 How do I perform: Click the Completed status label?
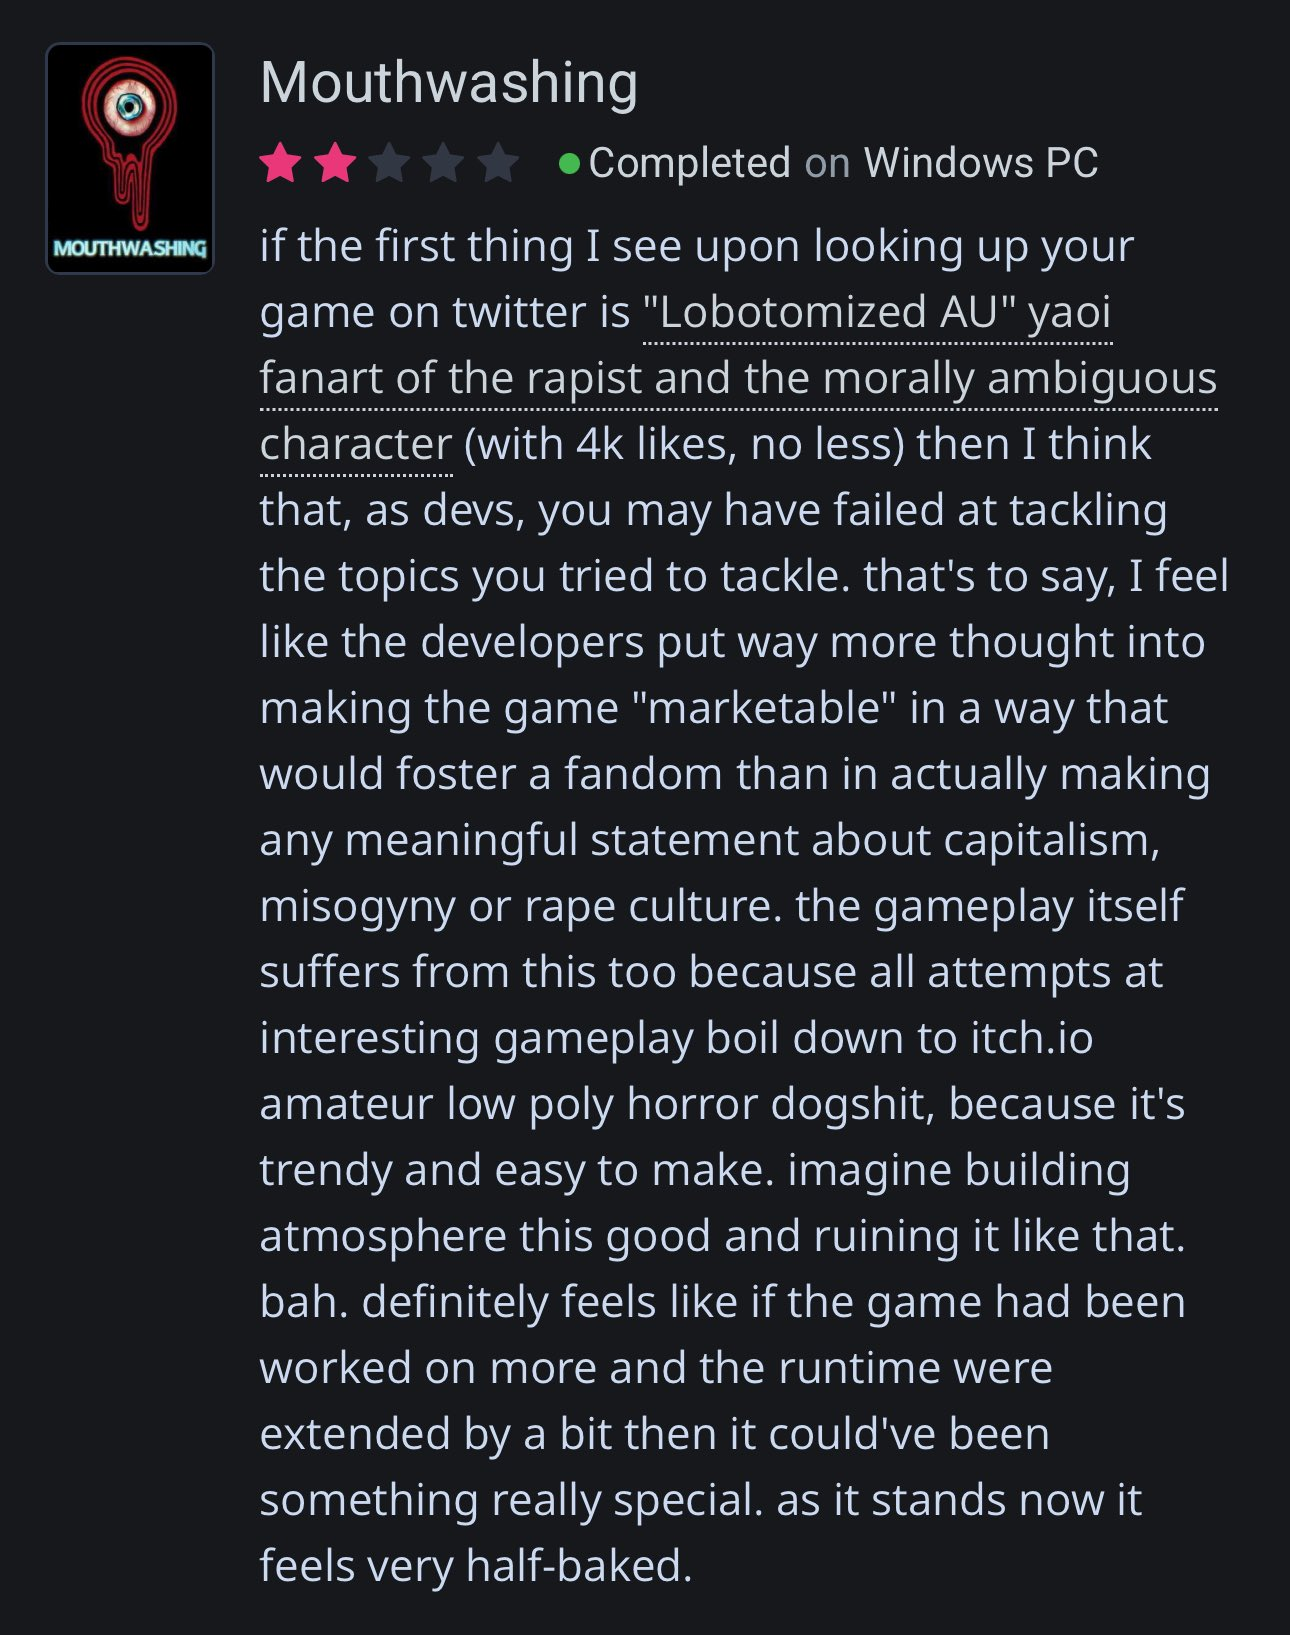(x=689, y=163)
